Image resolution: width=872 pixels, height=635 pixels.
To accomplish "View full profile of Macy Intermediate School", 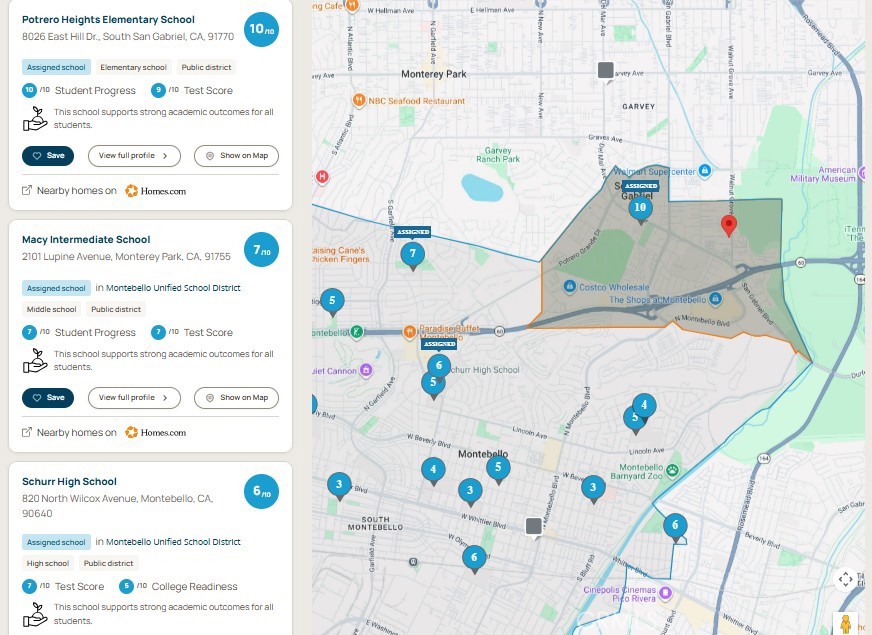I will click(134, 398).
